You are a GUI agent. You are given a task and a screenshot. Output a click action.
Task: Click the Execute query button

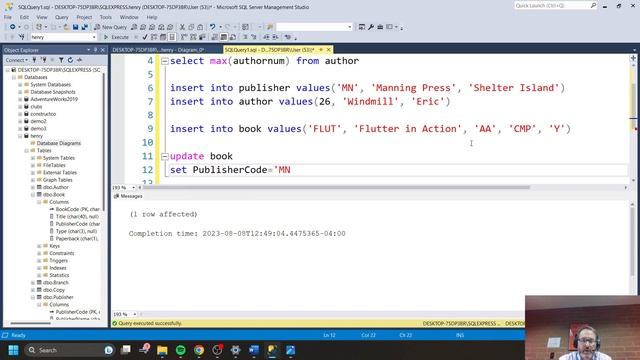tap(116, 37)
